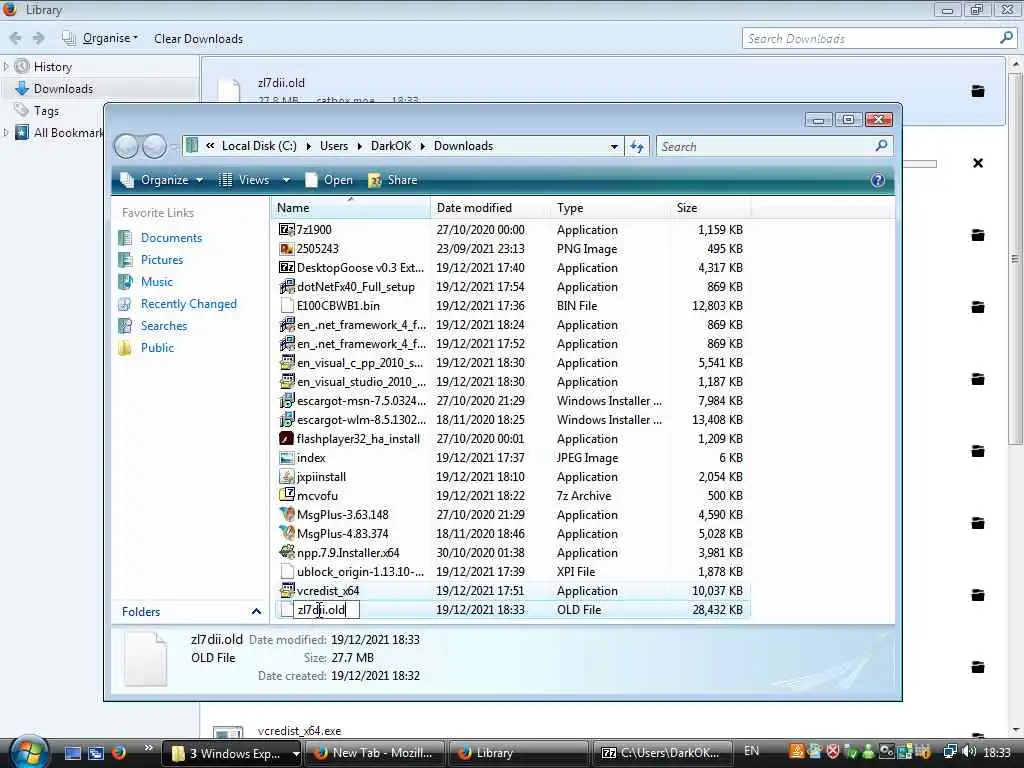The height and width of the screenshot is (768, 1024).
Task: Select DesktopGoose v0.3 archive icon
Action: tap(286, 267)
